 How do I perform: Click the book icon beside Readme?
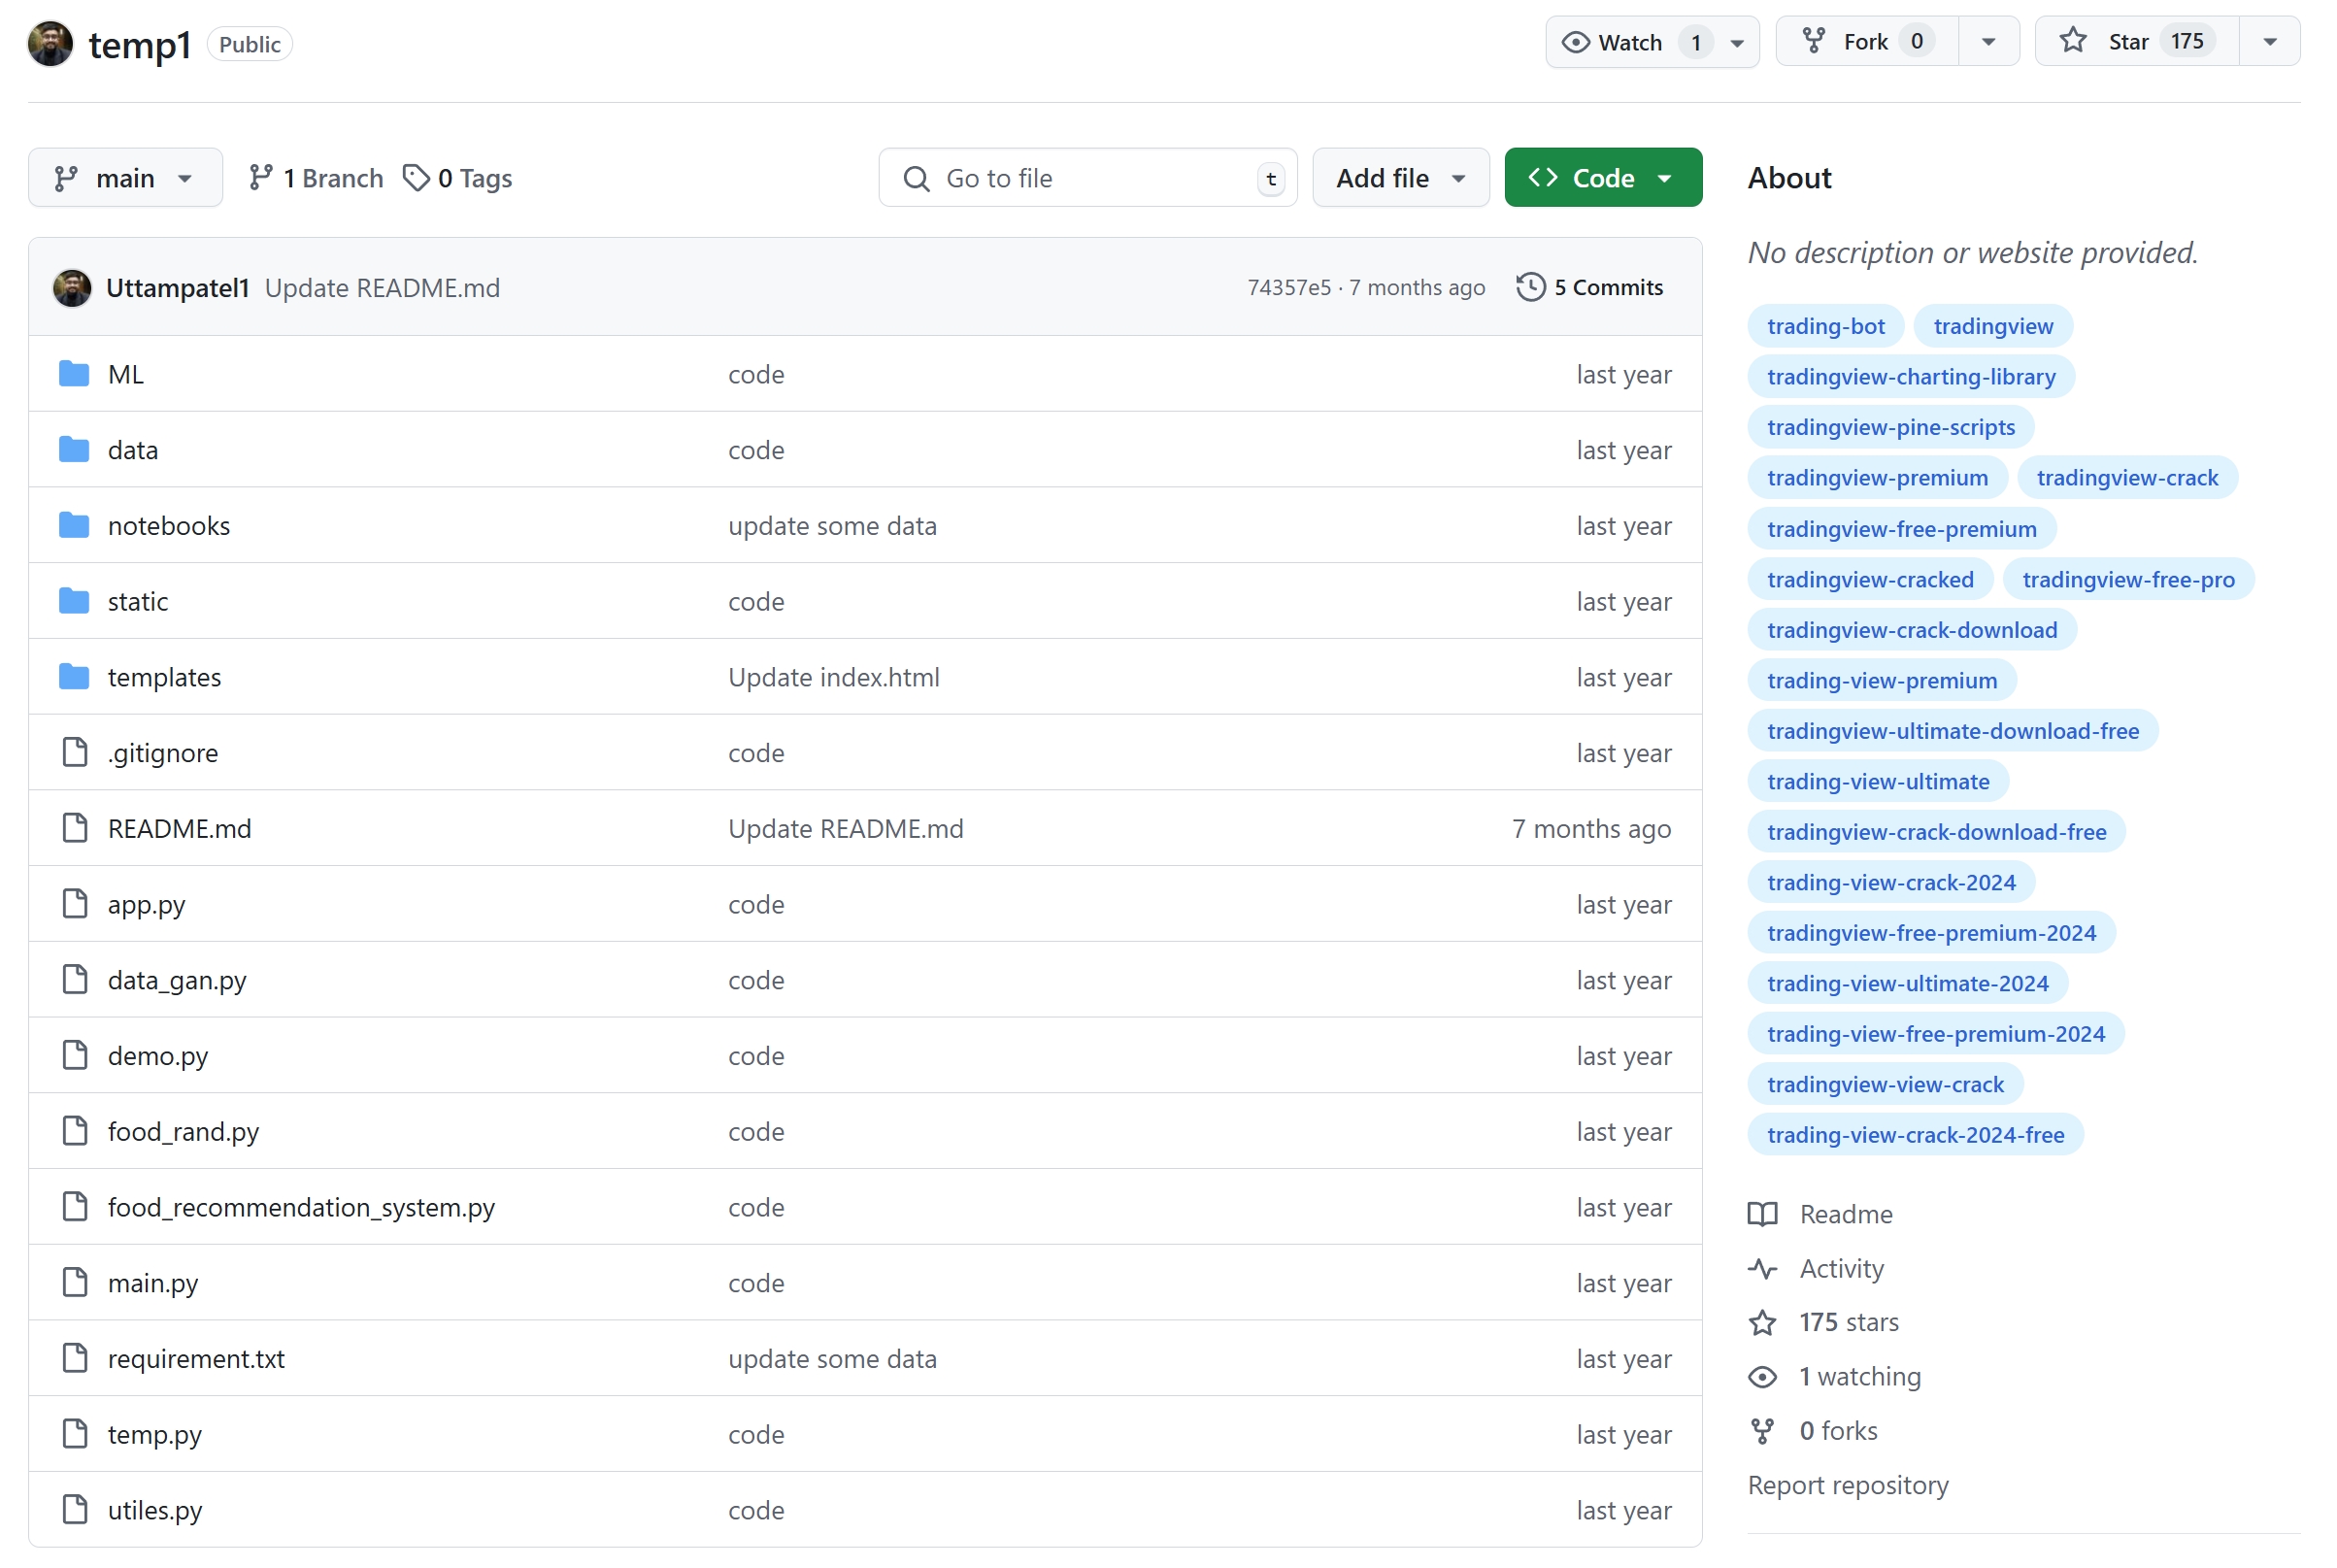(1762, 1214)
